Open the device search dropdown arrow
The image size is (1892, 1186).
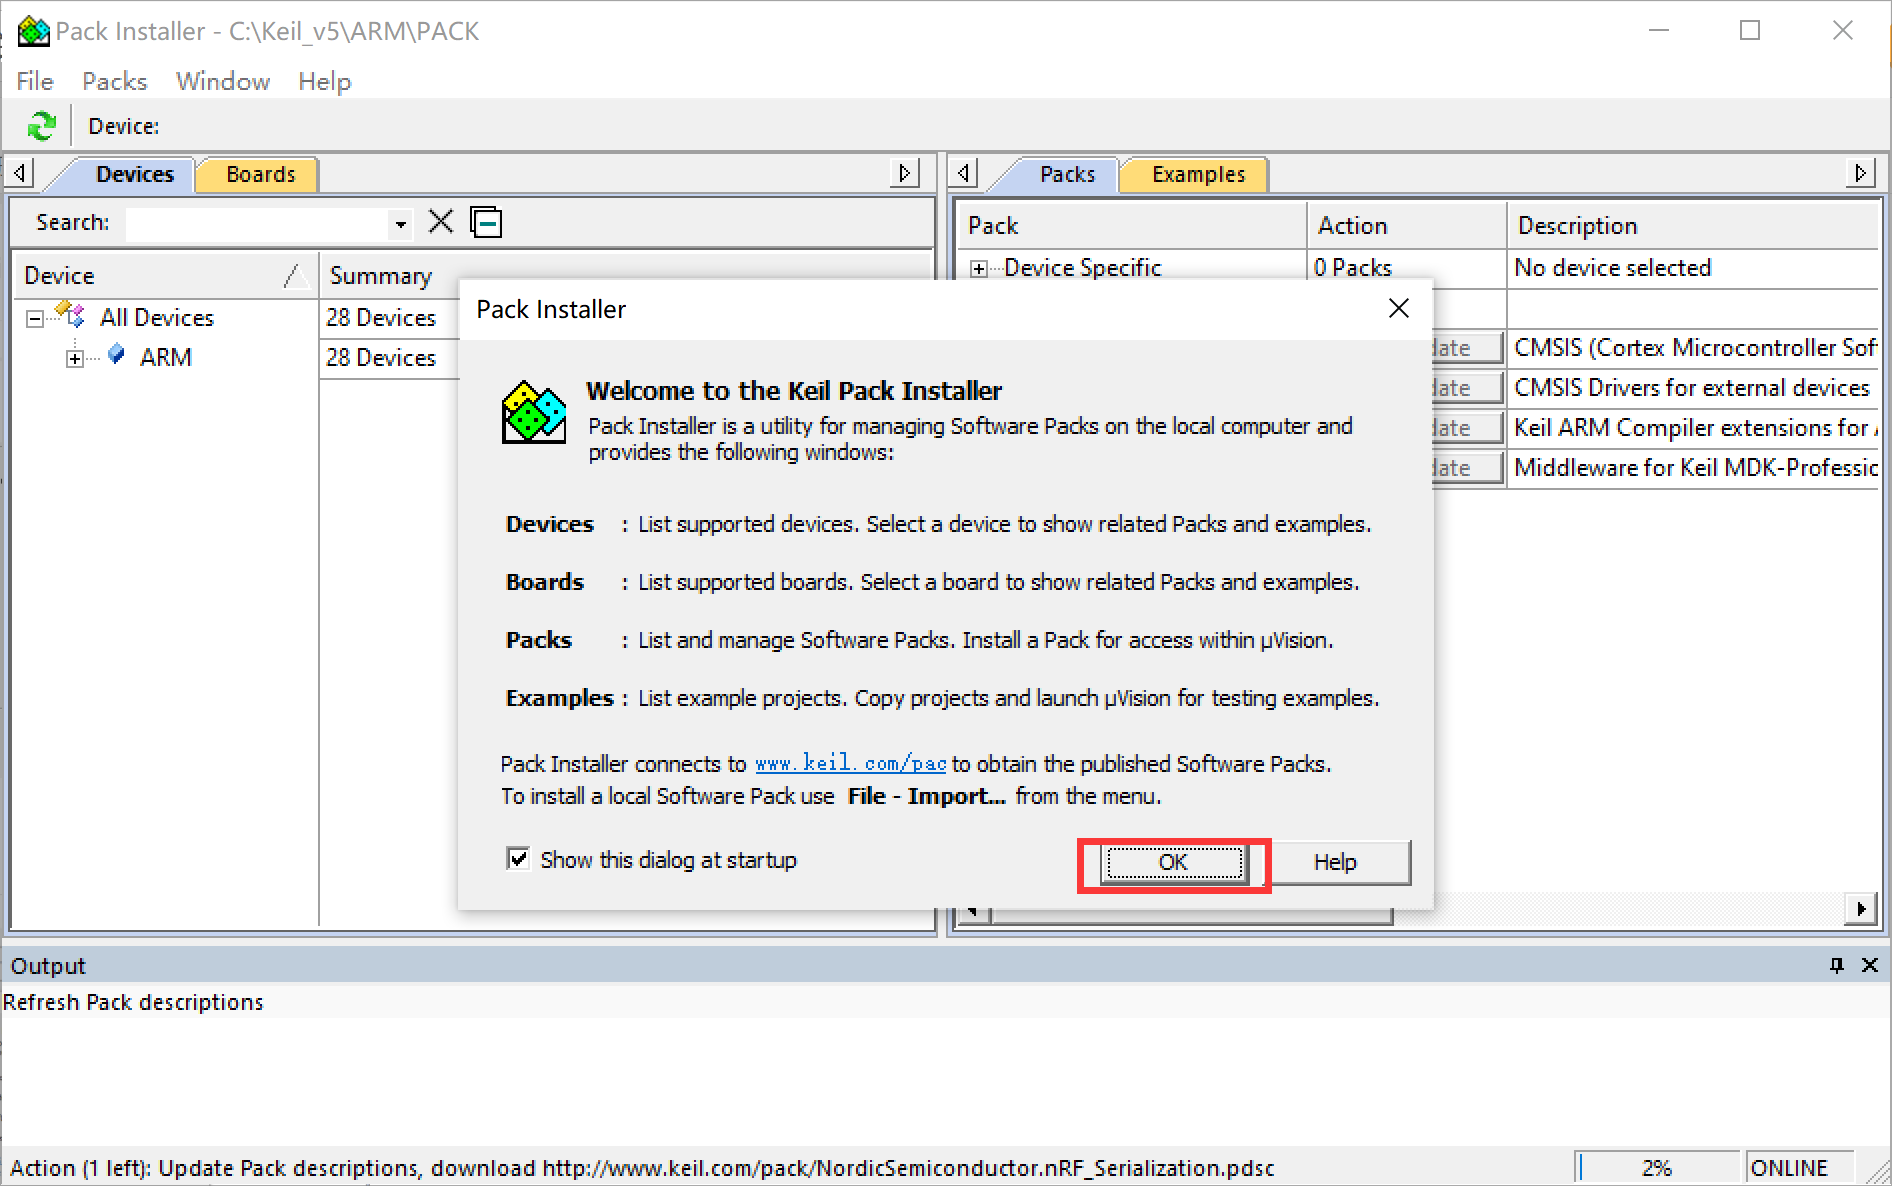tap(400, 223)
